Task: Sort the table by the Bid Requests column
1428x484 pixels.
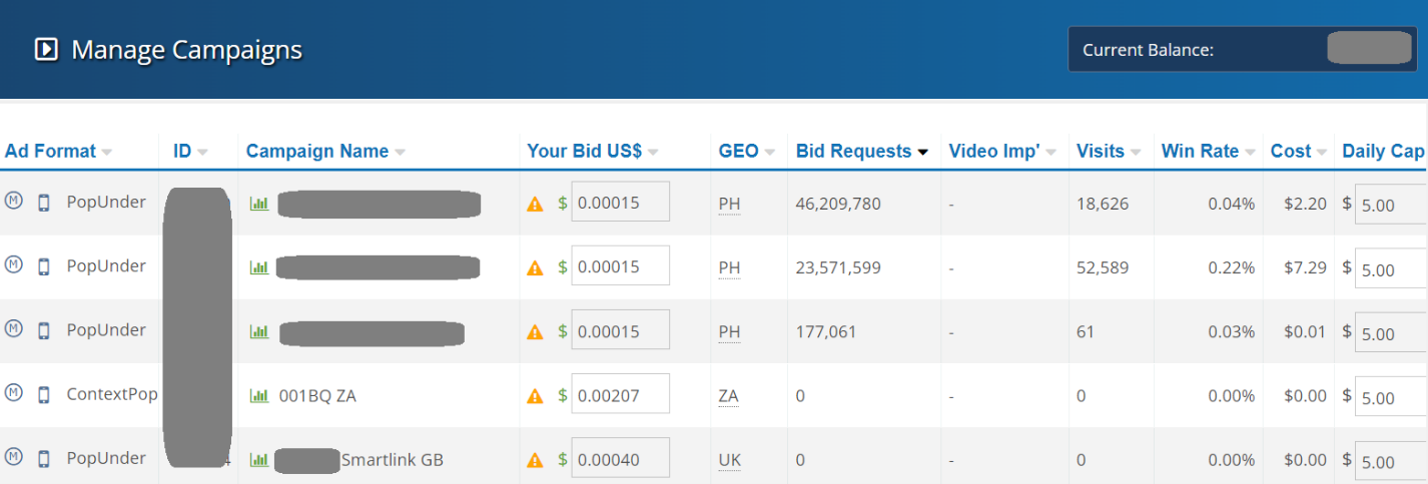Action: pos(862,151)
